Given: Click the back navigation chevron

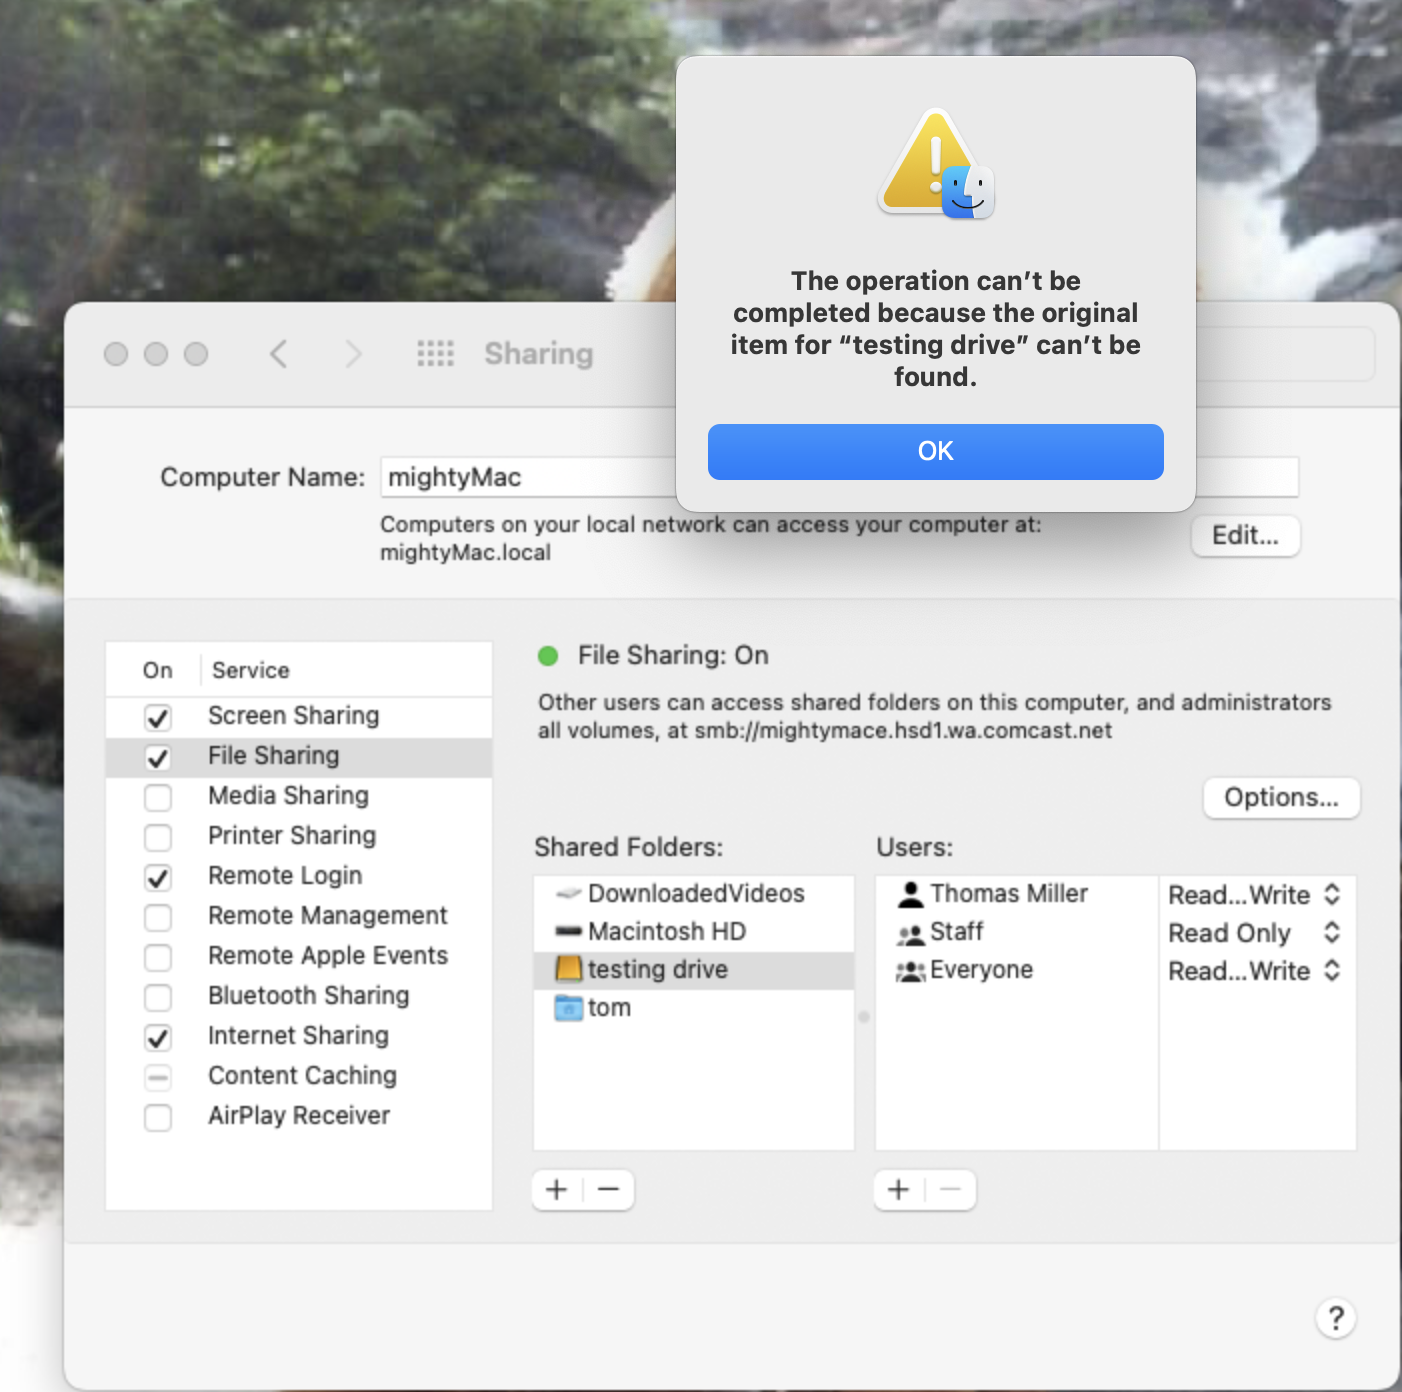Looking at the screenshot, I should 279,354.
